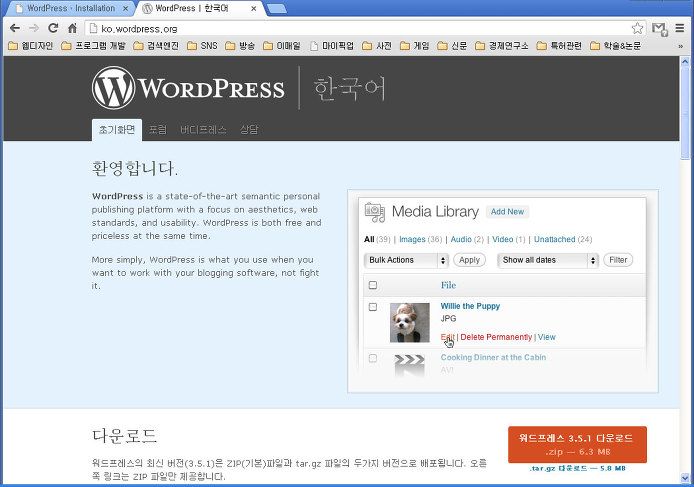Image resolution: width=694 pixels, height=487 pixels.
Task: Open the Gmail extension icon
Action: click(x=659, y=29)
